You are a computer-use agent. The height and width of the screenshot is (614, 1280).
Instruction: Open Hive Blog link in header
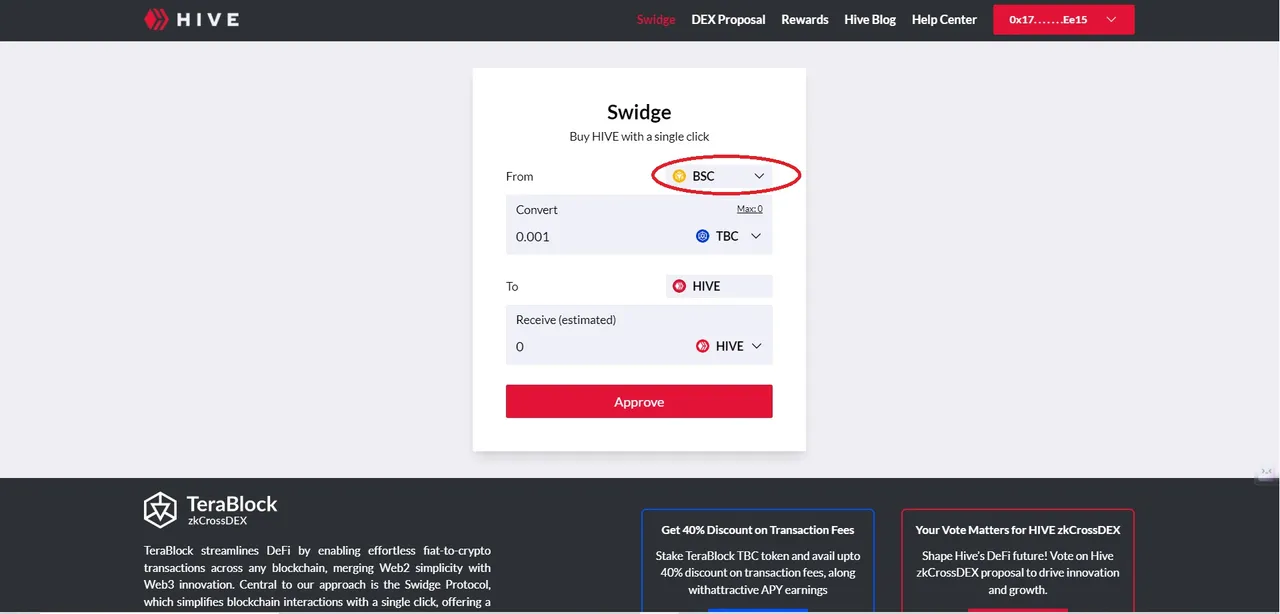point(870,19)
